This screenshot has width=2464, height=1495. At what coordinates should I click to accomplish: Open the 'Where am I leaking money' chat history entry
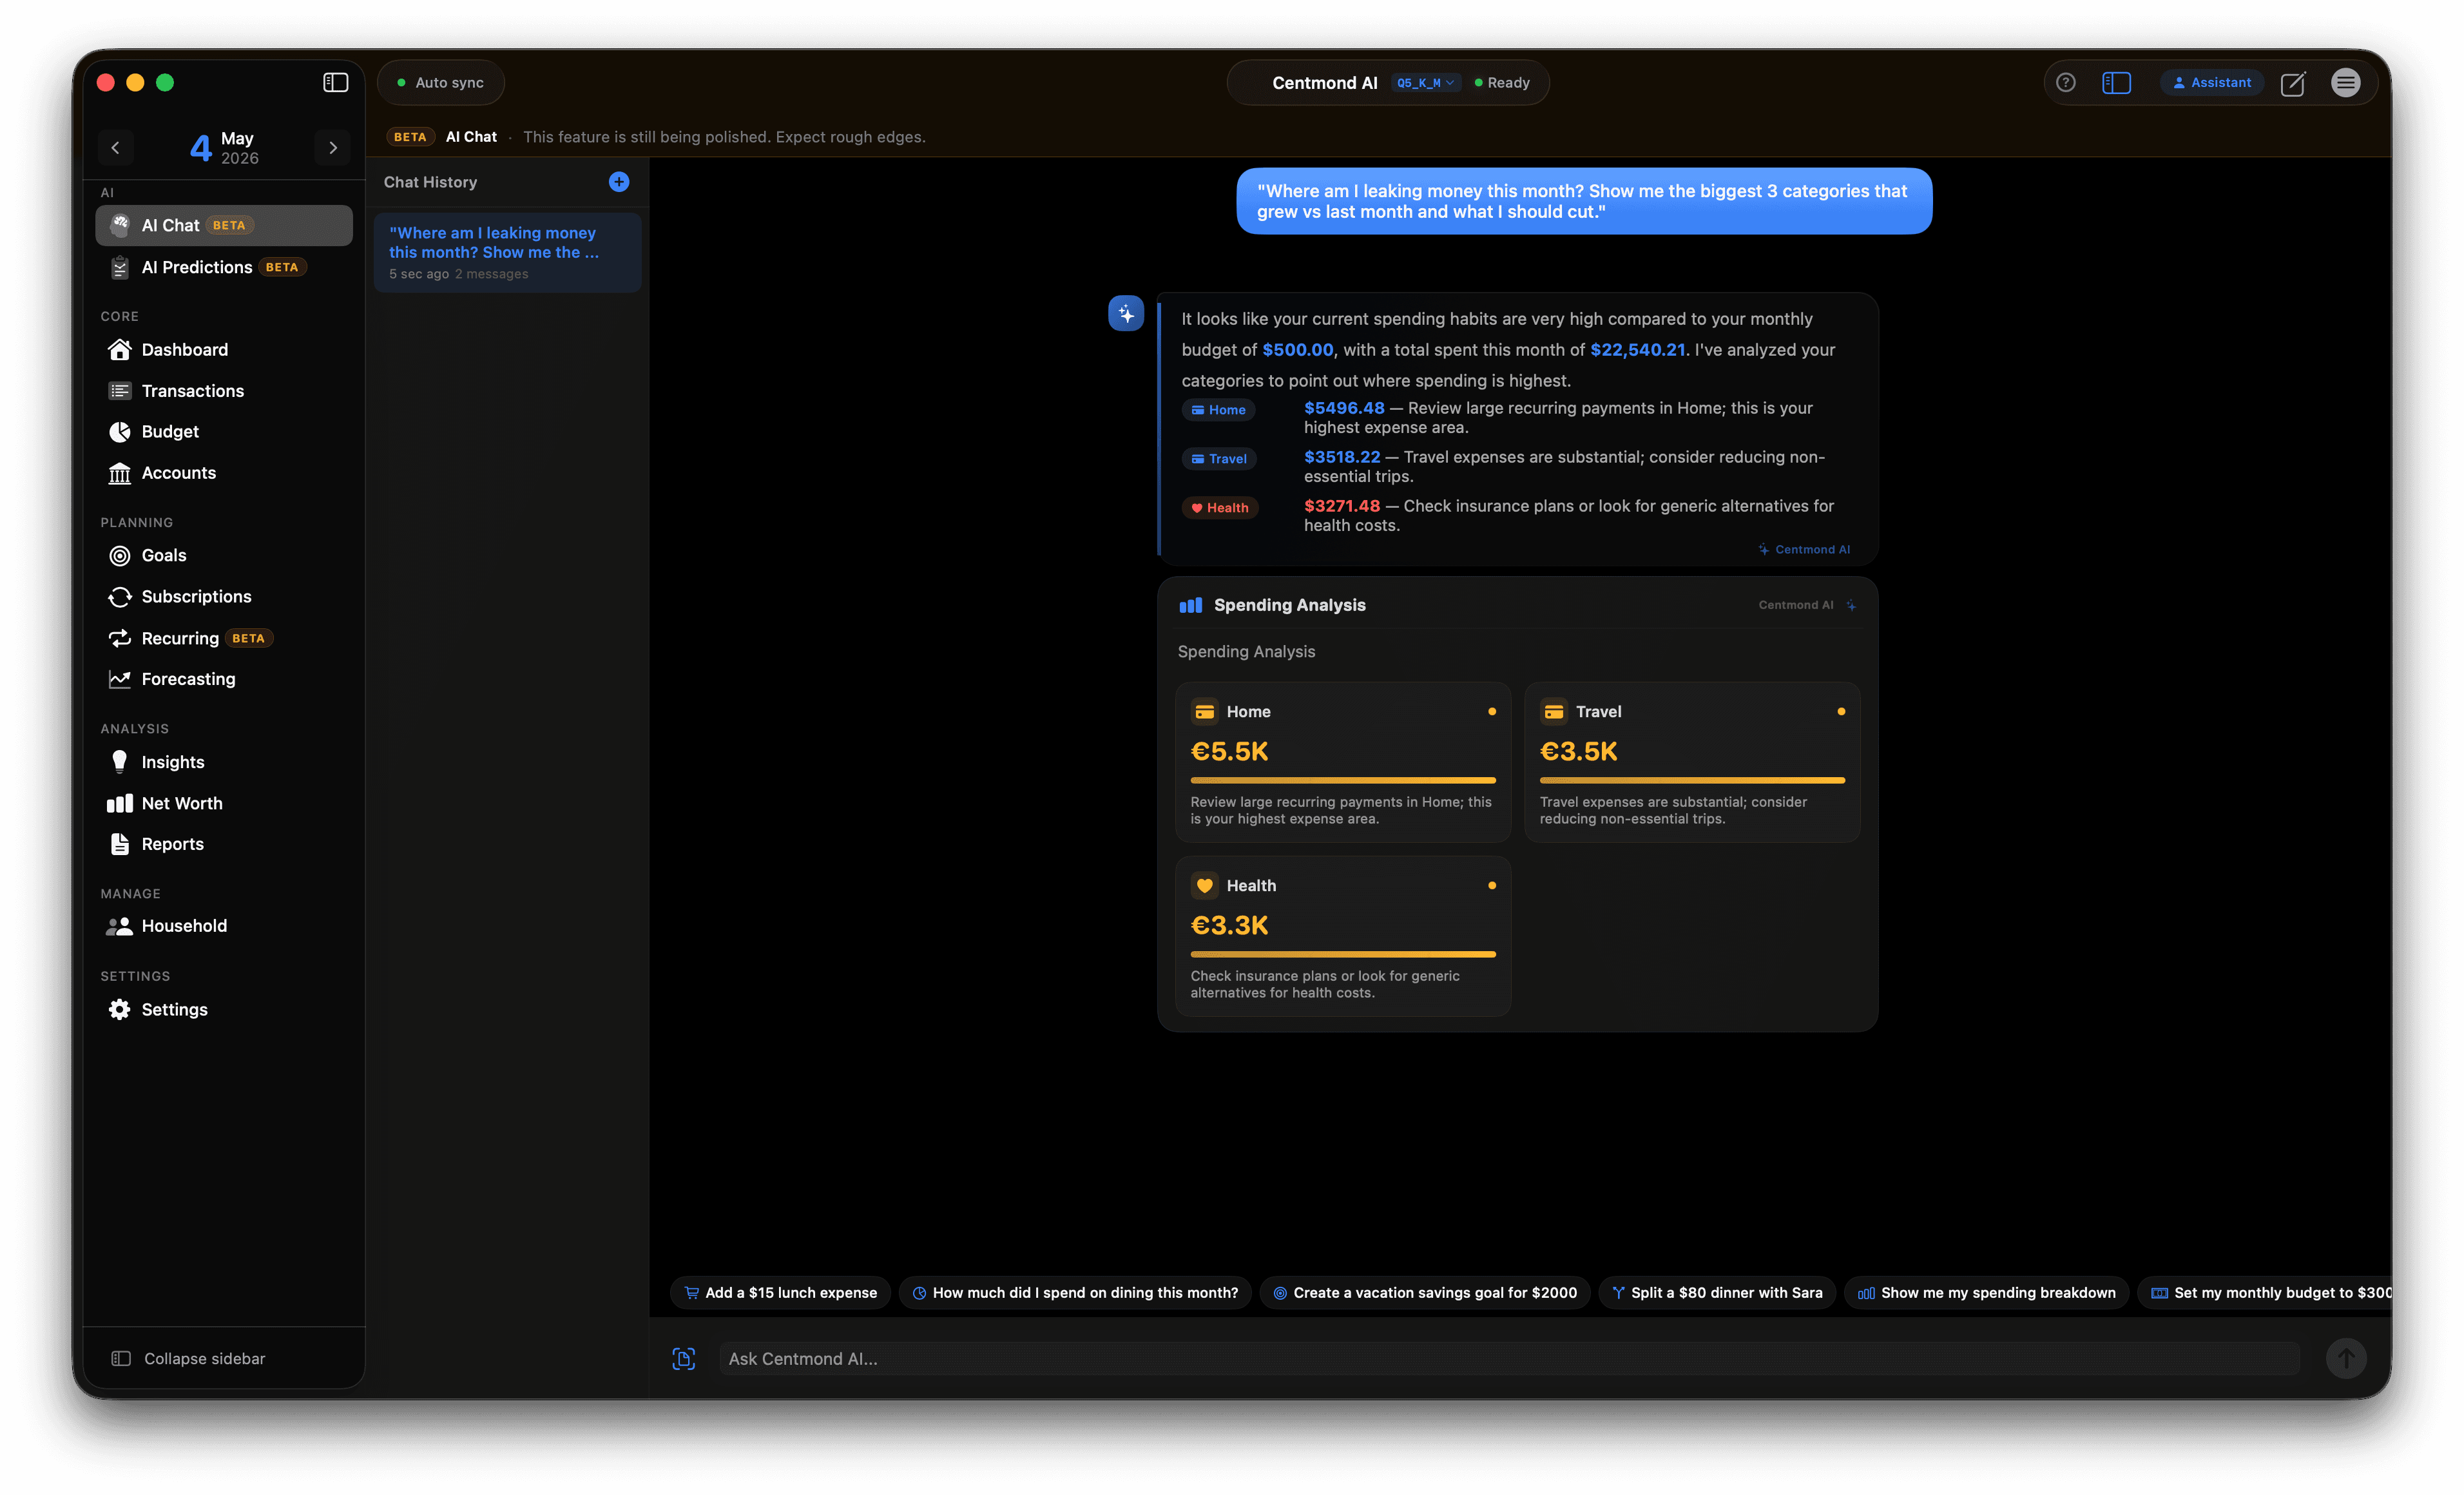click(x=508, y=252)
